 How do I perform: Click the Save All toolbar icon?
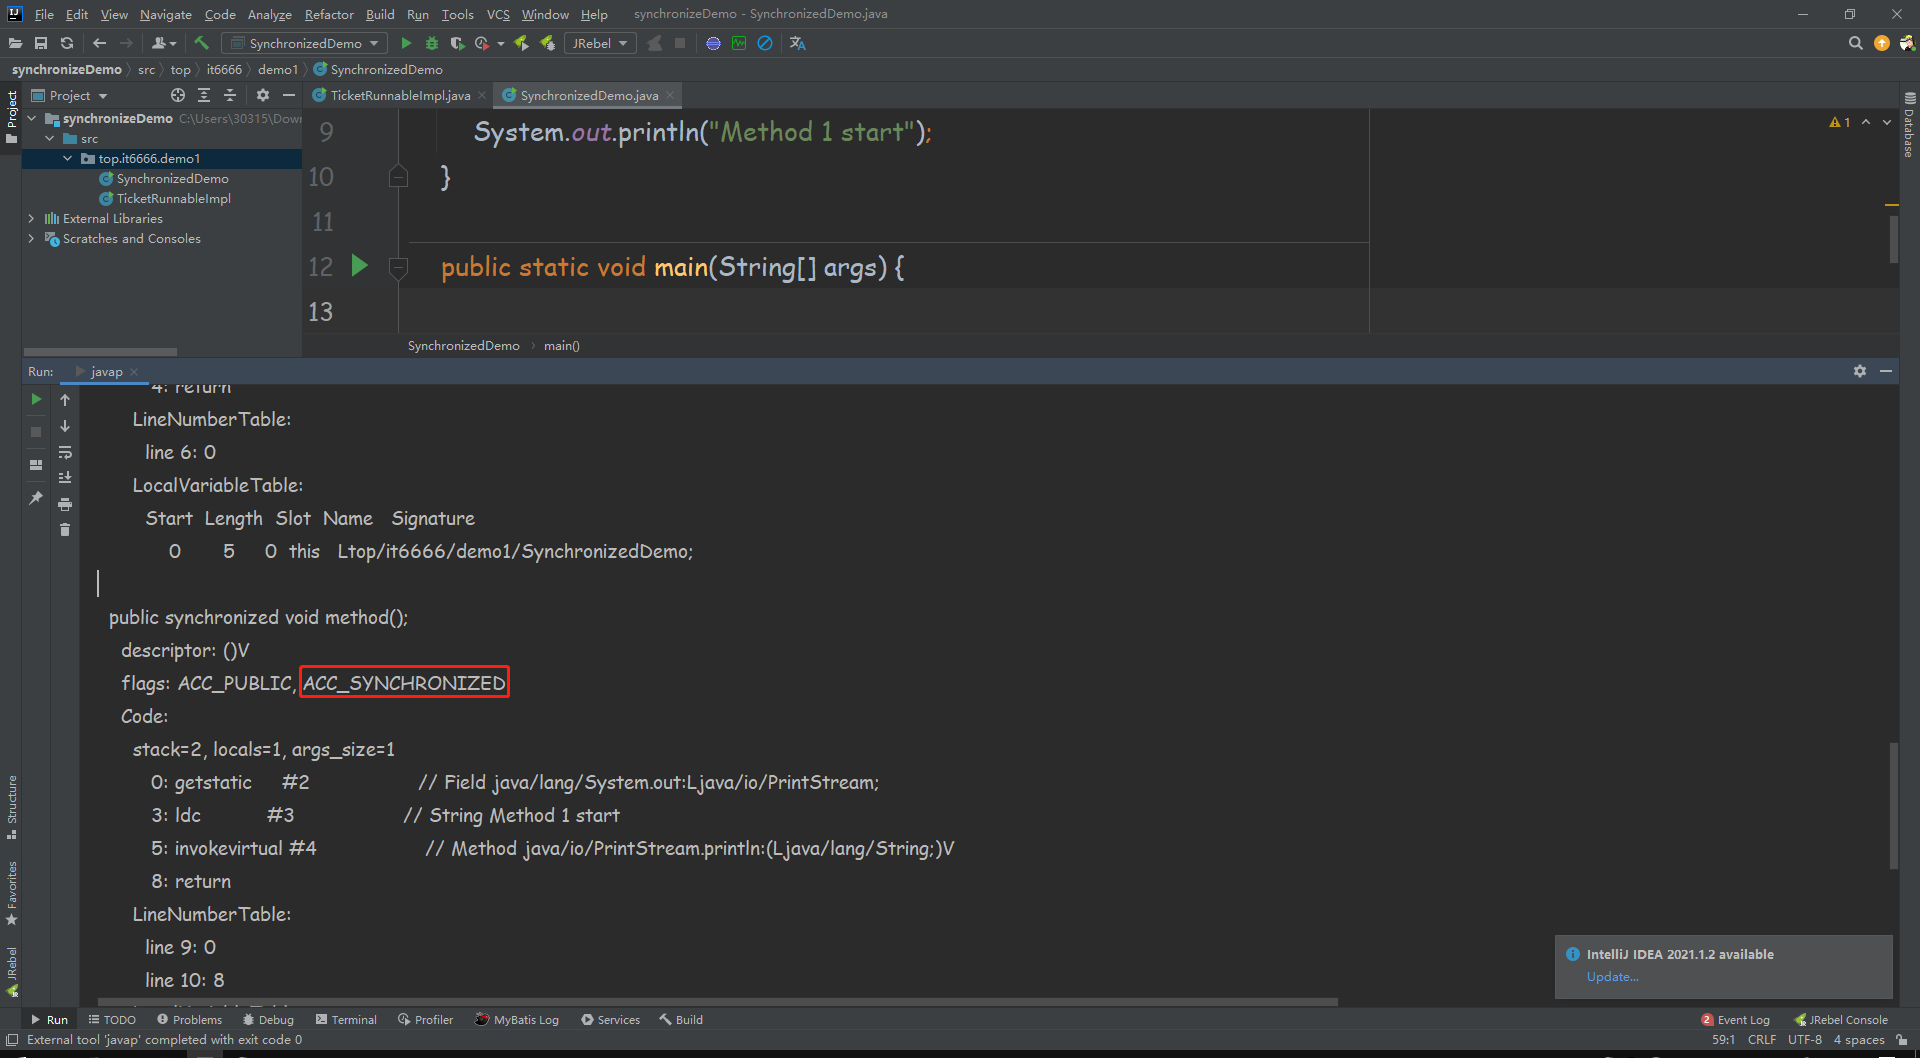click(x=41, y=43)
